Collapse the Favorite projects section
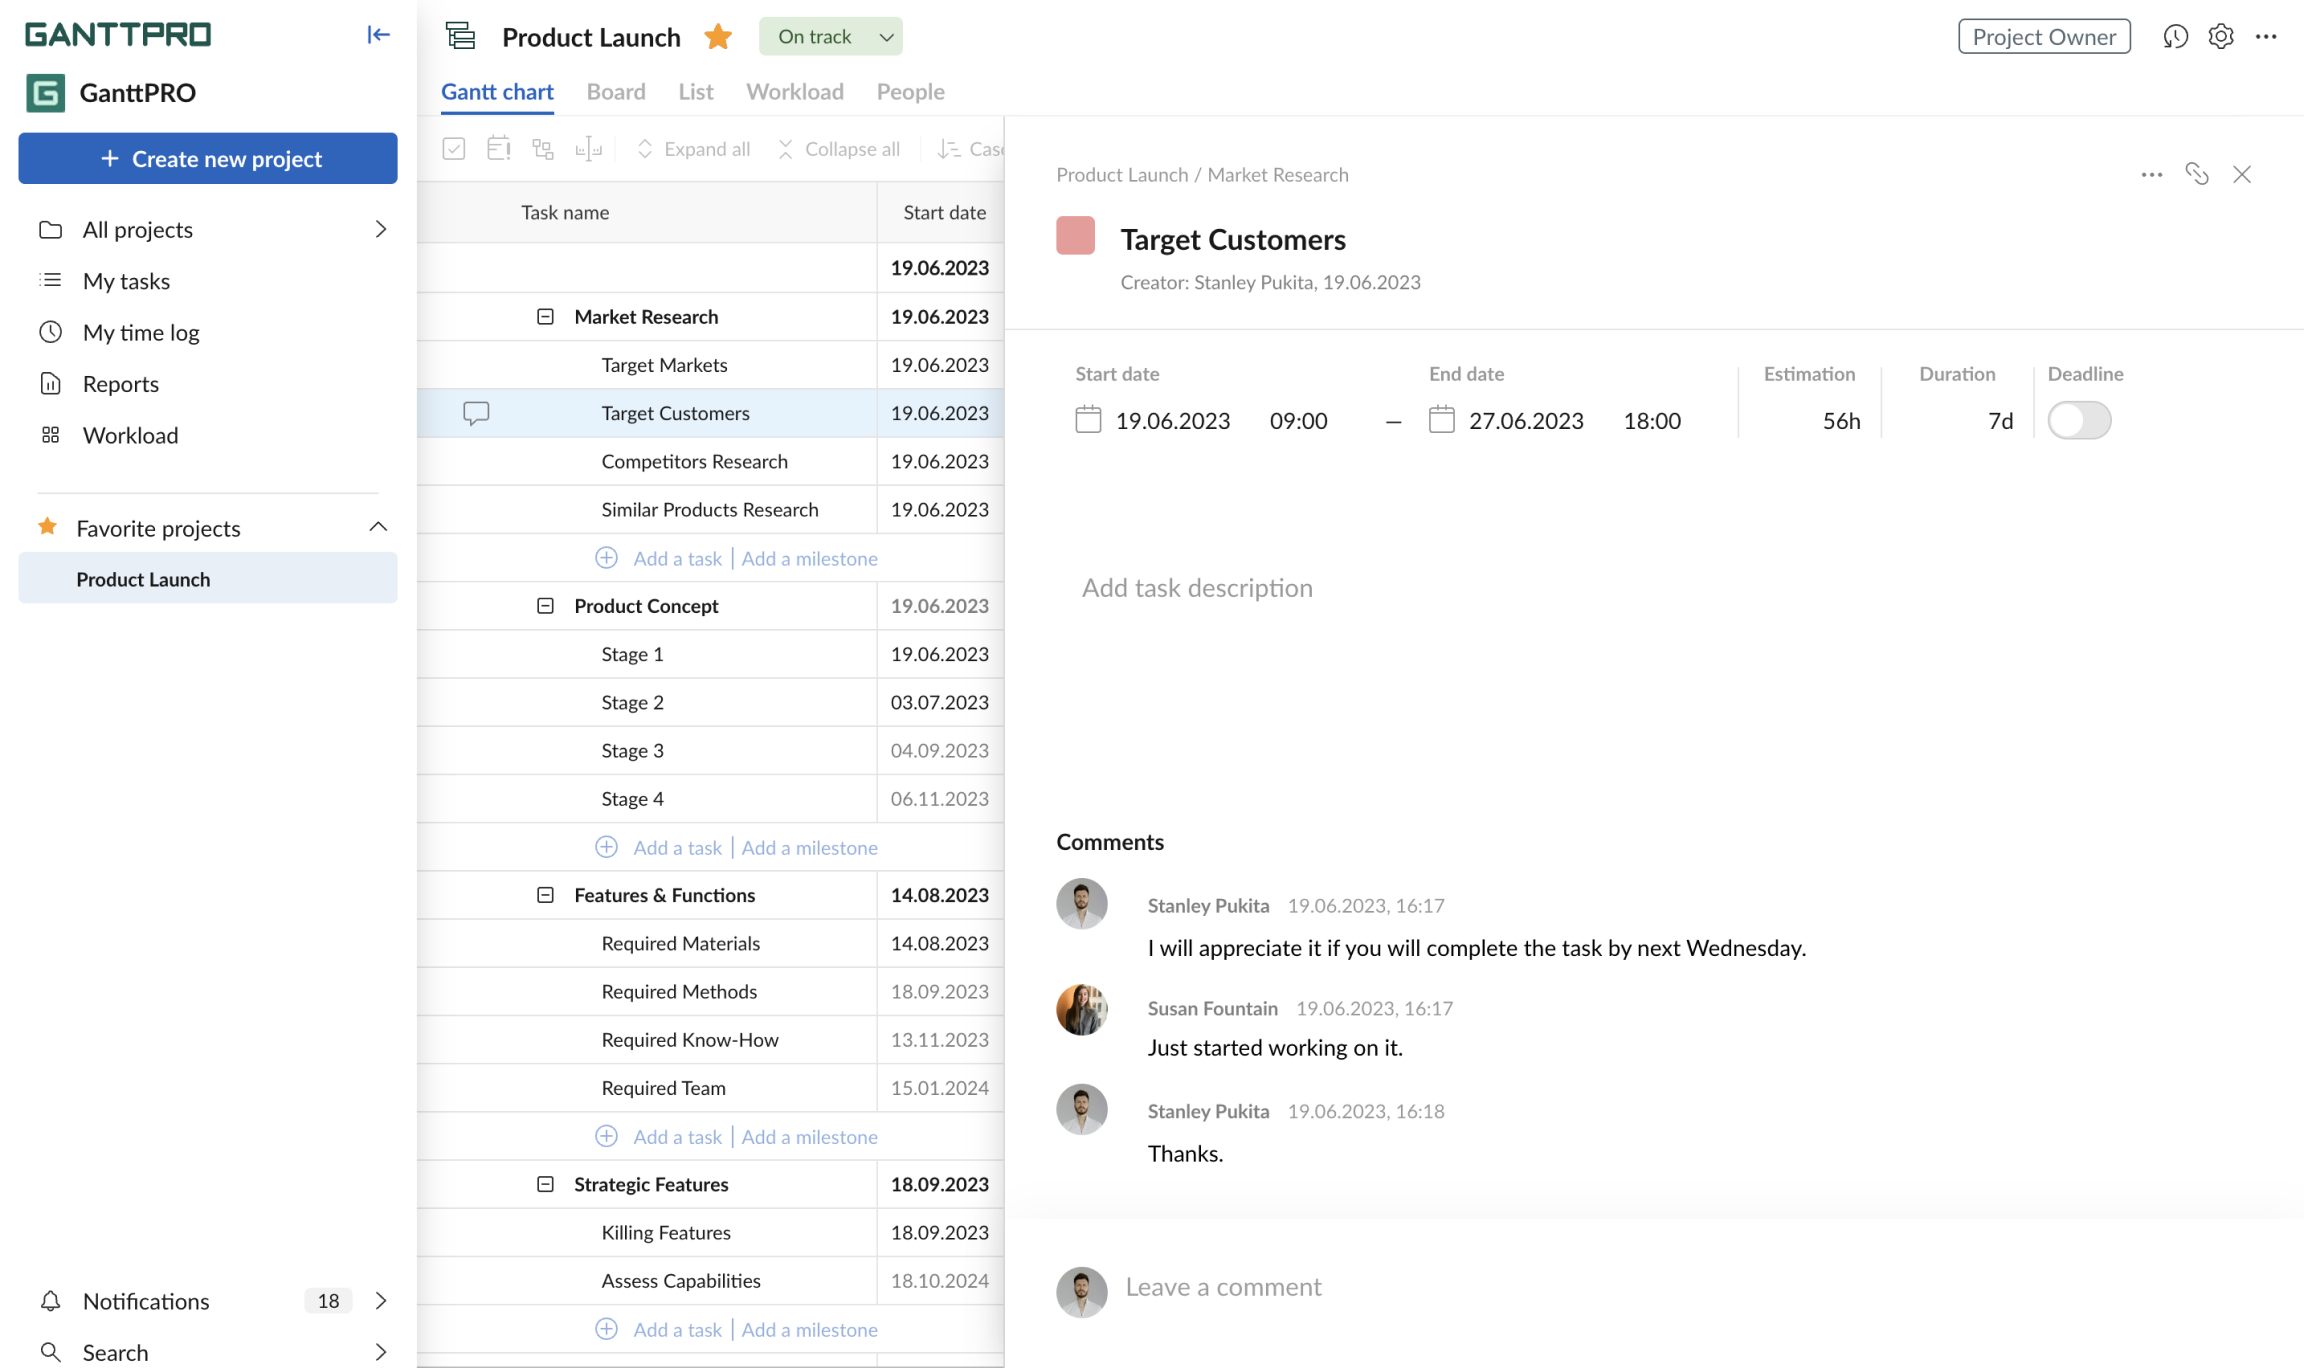Image resolution: width=2304 pixels, height=1368 pixels. [378, 527]
